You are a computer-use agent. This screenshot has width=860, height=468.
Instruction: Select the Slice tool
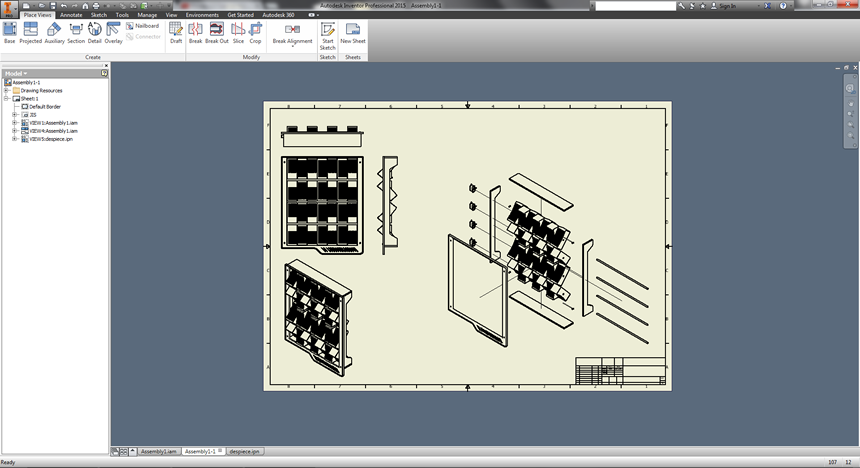coord(238,33)
